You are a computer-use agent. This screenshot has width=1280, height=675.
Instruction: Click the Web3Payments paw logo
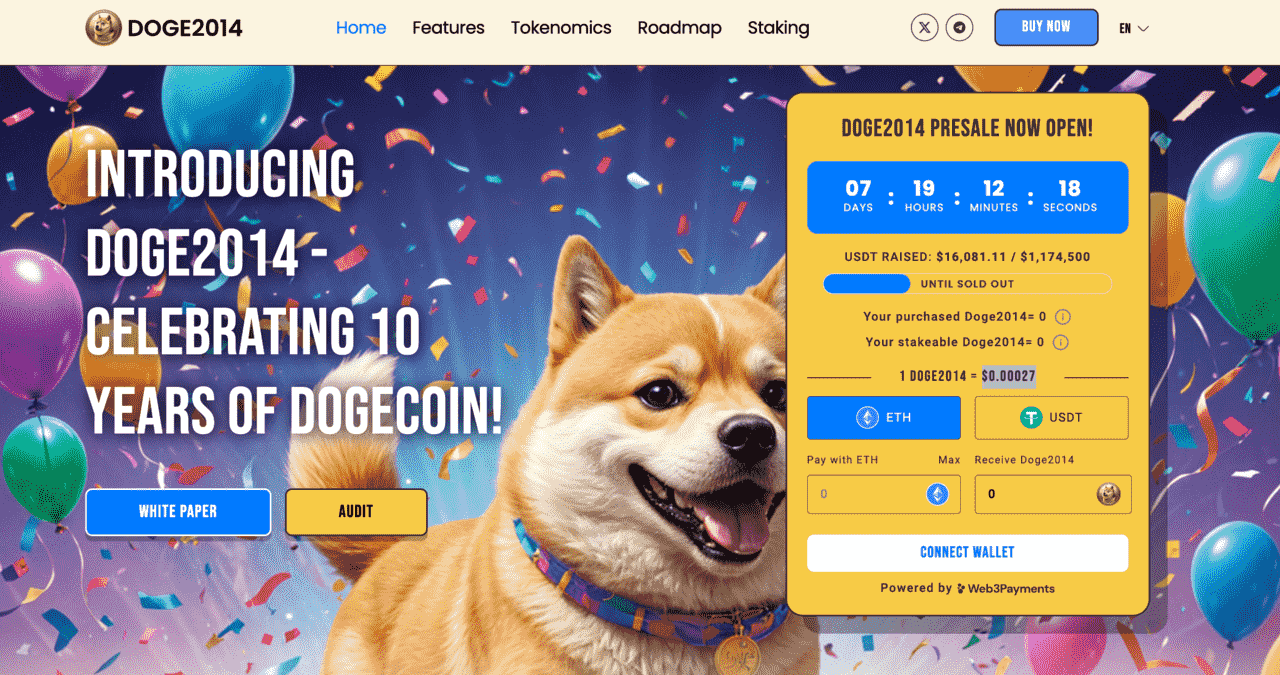tap(961, 589)
